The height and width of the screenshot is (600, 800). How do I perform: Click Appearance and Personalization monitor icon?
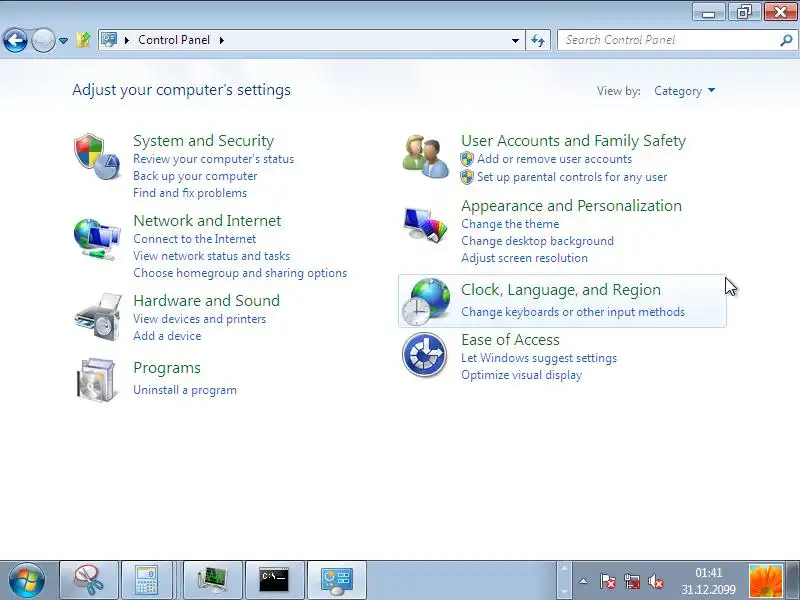click(x=425, y=224)
